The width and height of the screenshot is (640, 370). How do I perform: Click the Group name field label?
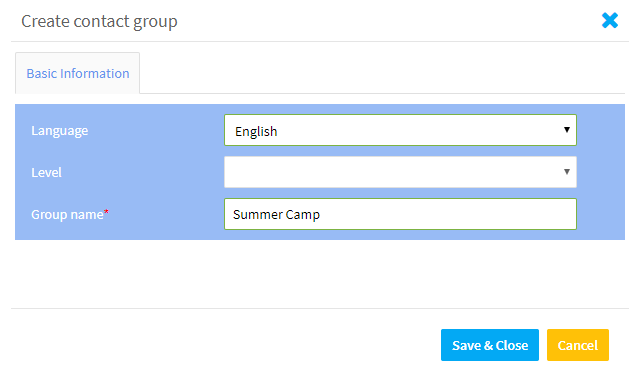tap(67, 215)
